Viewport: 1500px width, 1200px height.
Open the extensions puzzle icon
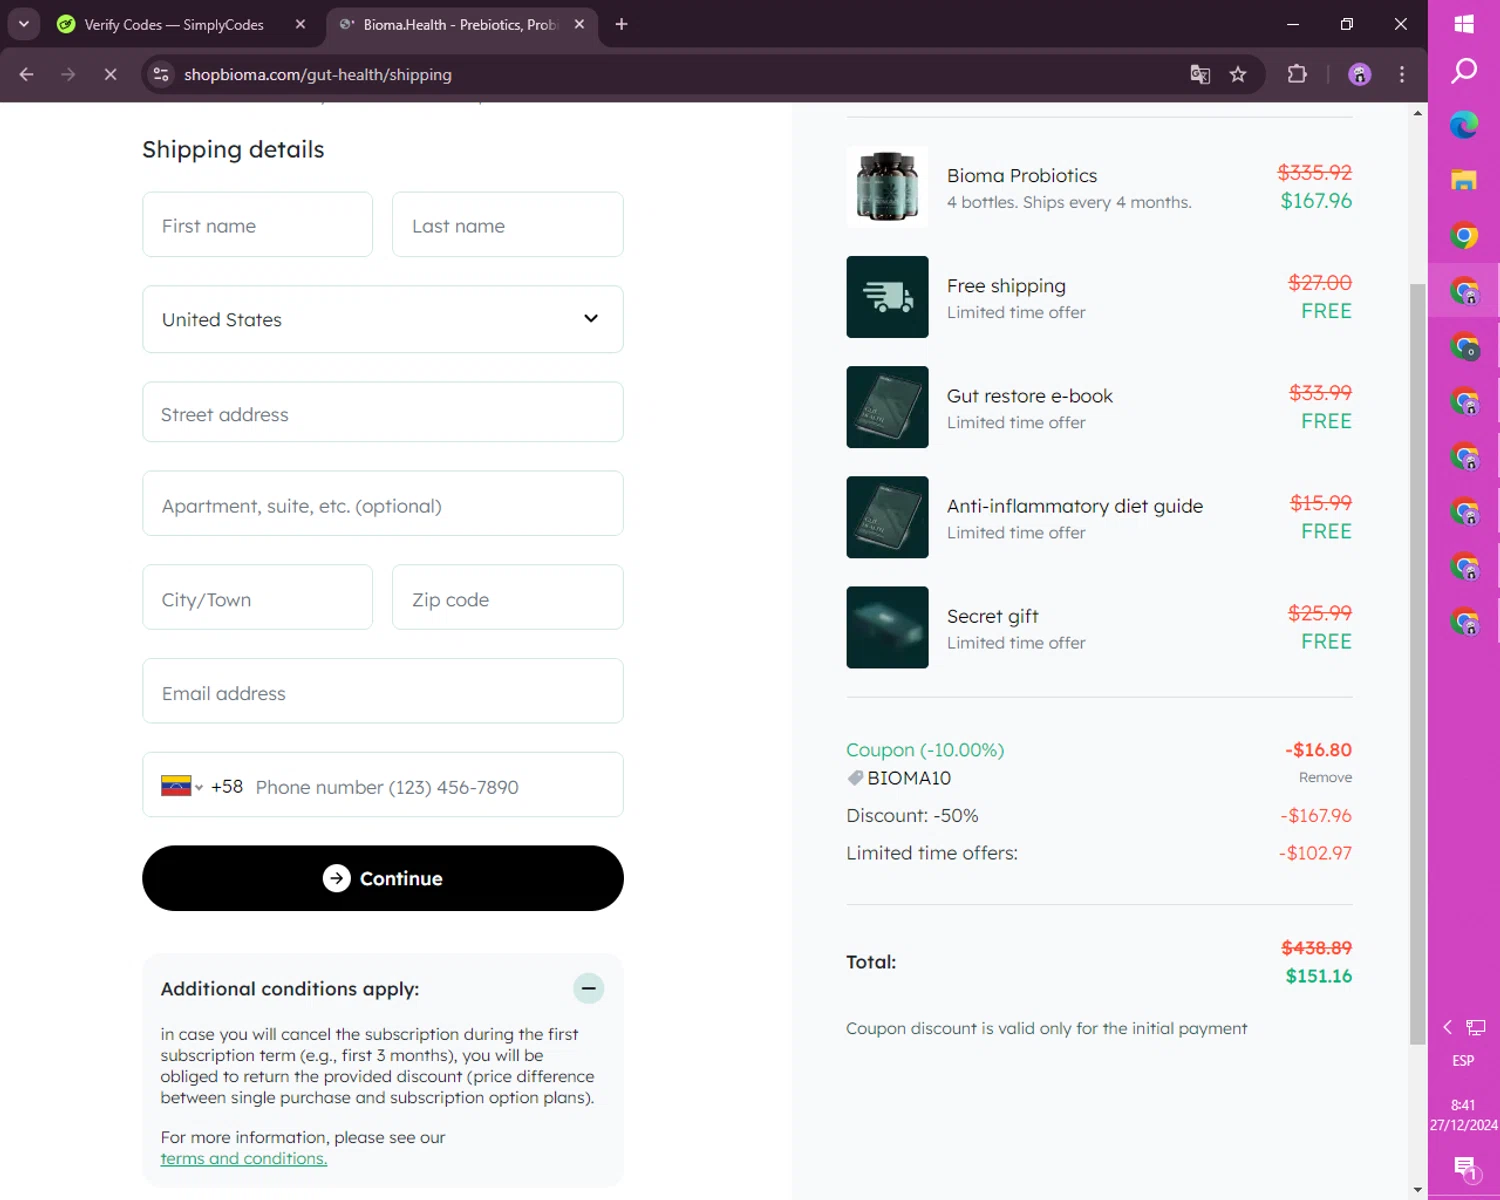(1297, 74)
